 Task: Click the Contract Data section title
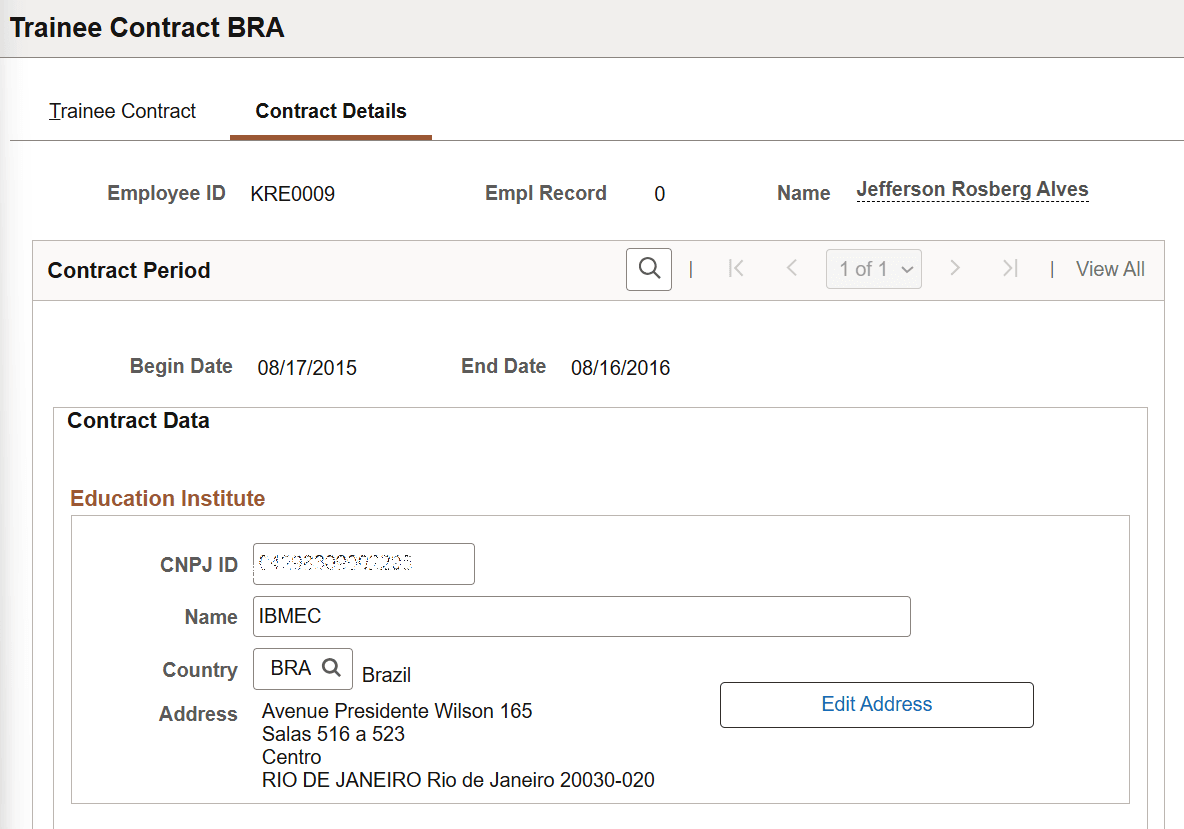[138, 420]
